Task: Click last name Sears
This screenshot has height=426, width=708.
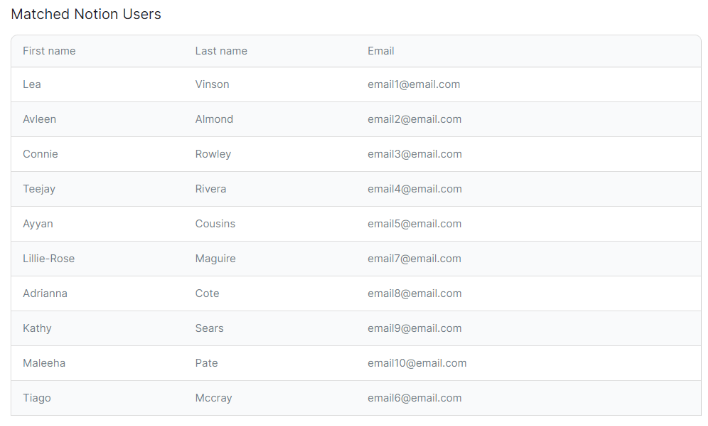Action: point(209,328)
